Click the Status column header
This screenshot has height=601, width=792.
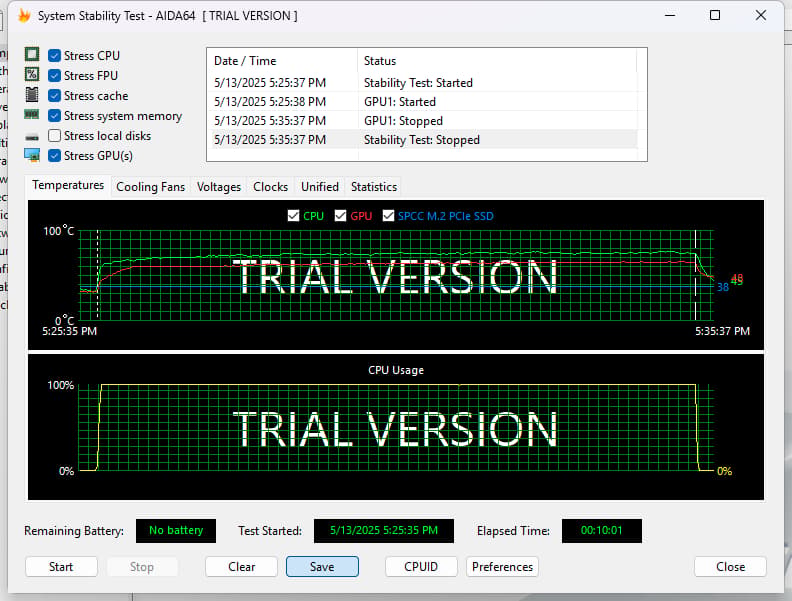click(x=497, y=61)
